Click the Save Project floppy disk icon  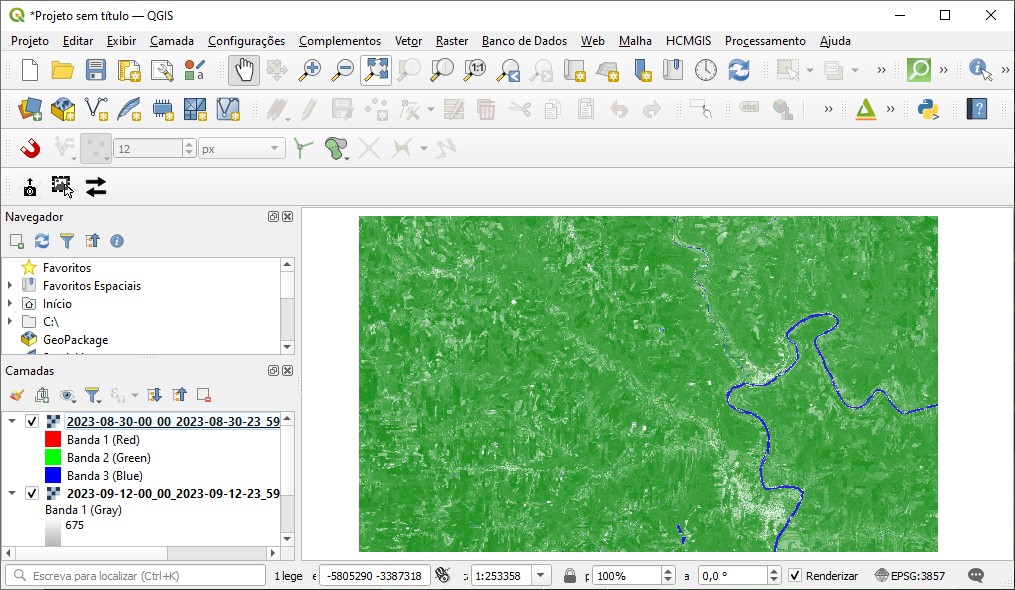96,70
